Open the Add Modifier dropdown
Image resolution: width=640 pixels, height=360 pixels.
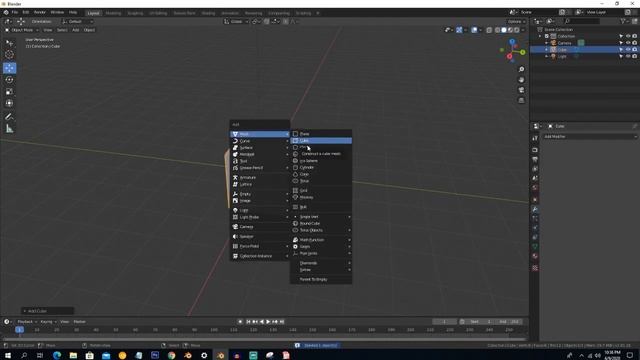pos(590,136)
